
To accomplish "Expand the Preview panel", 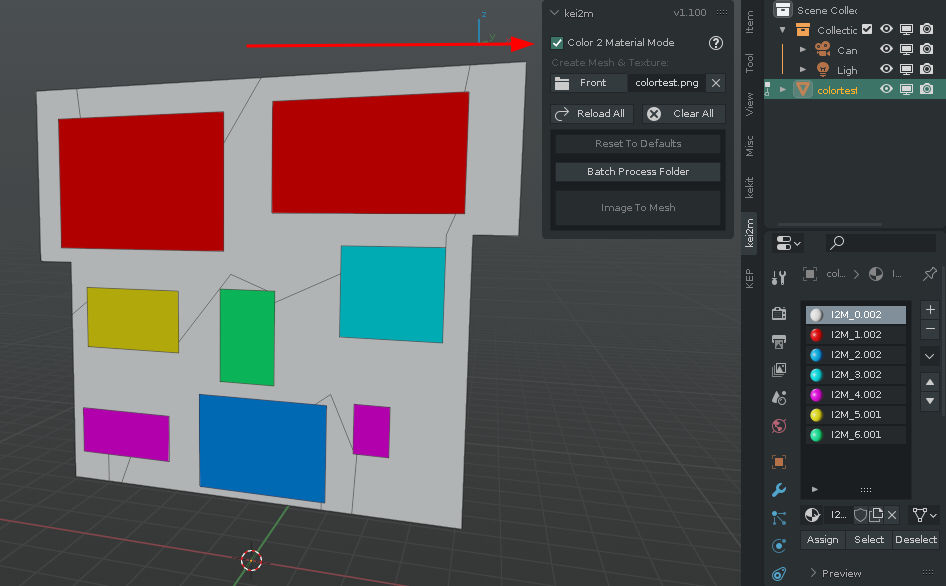I will (813, 573).
